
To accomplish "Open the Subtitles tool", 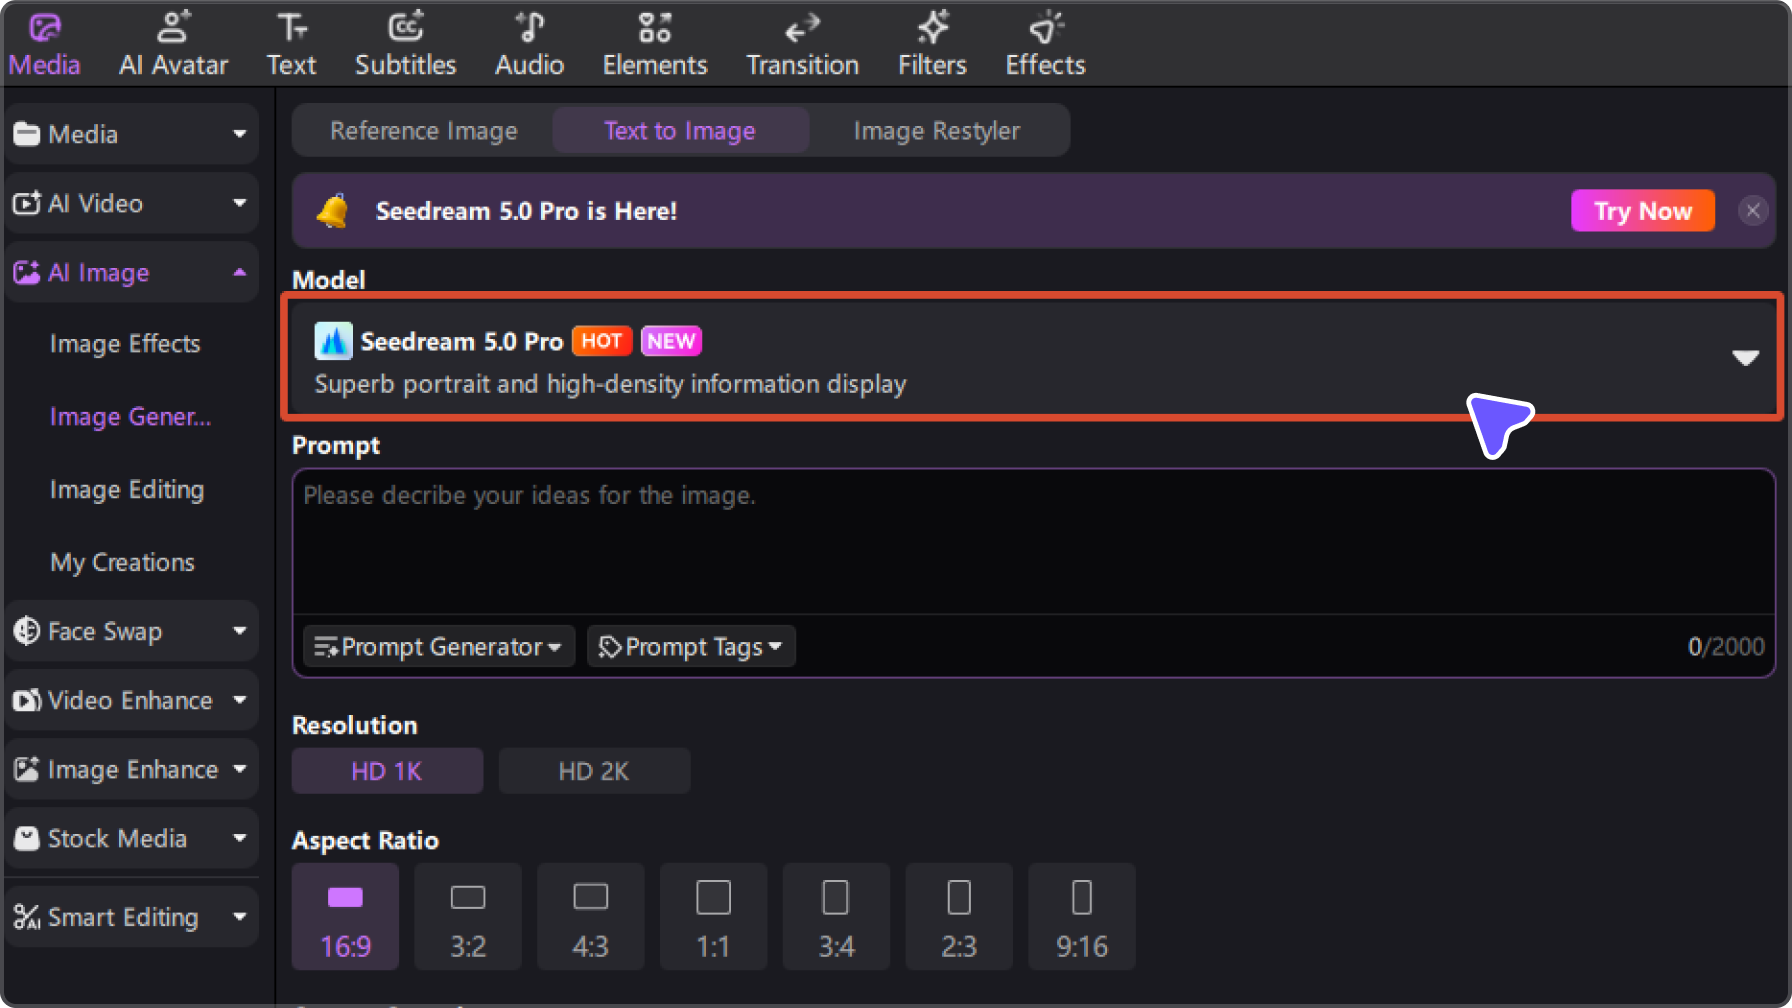I will (x=405, y=45).
